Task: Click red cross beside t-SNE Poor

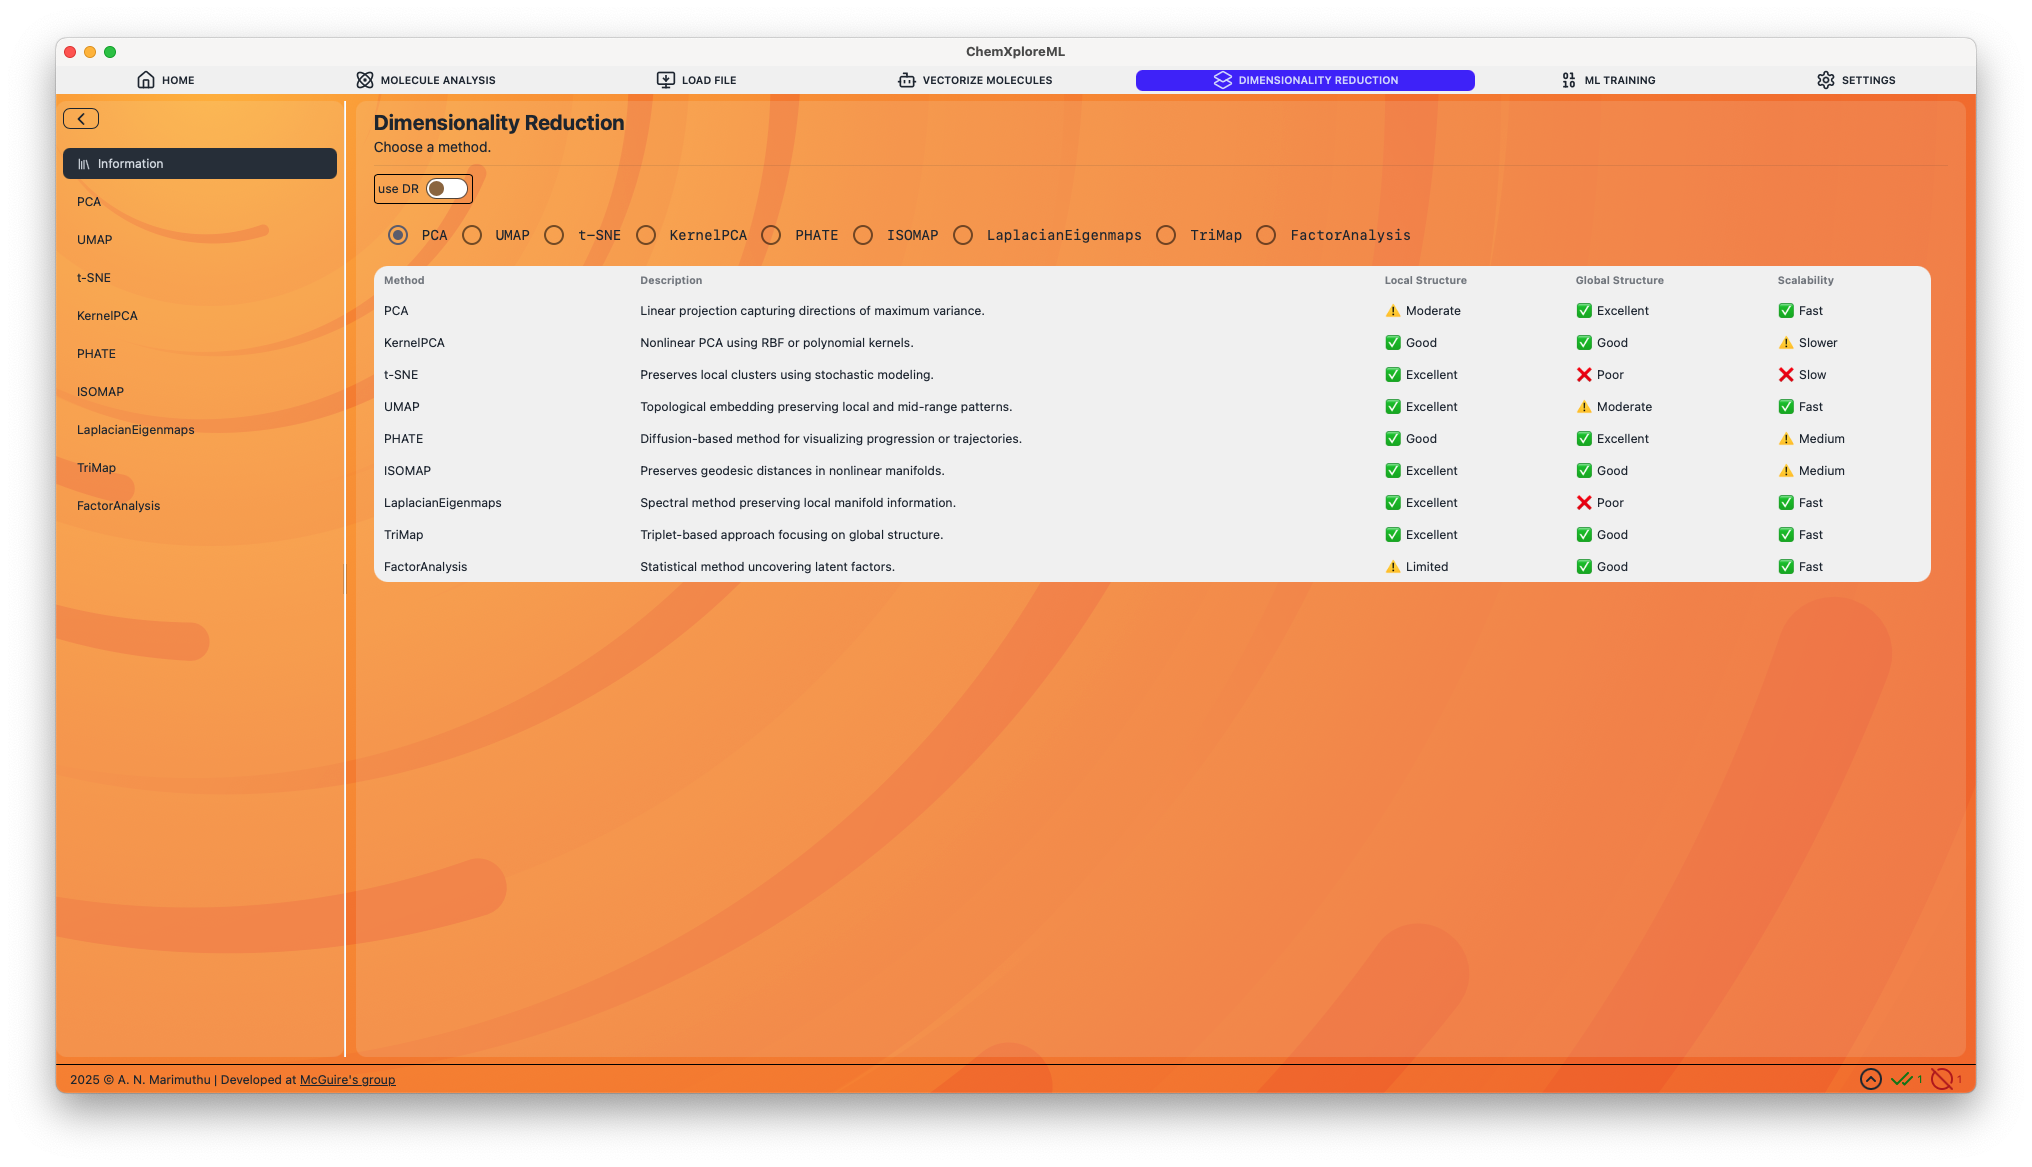Action: 1584,375
